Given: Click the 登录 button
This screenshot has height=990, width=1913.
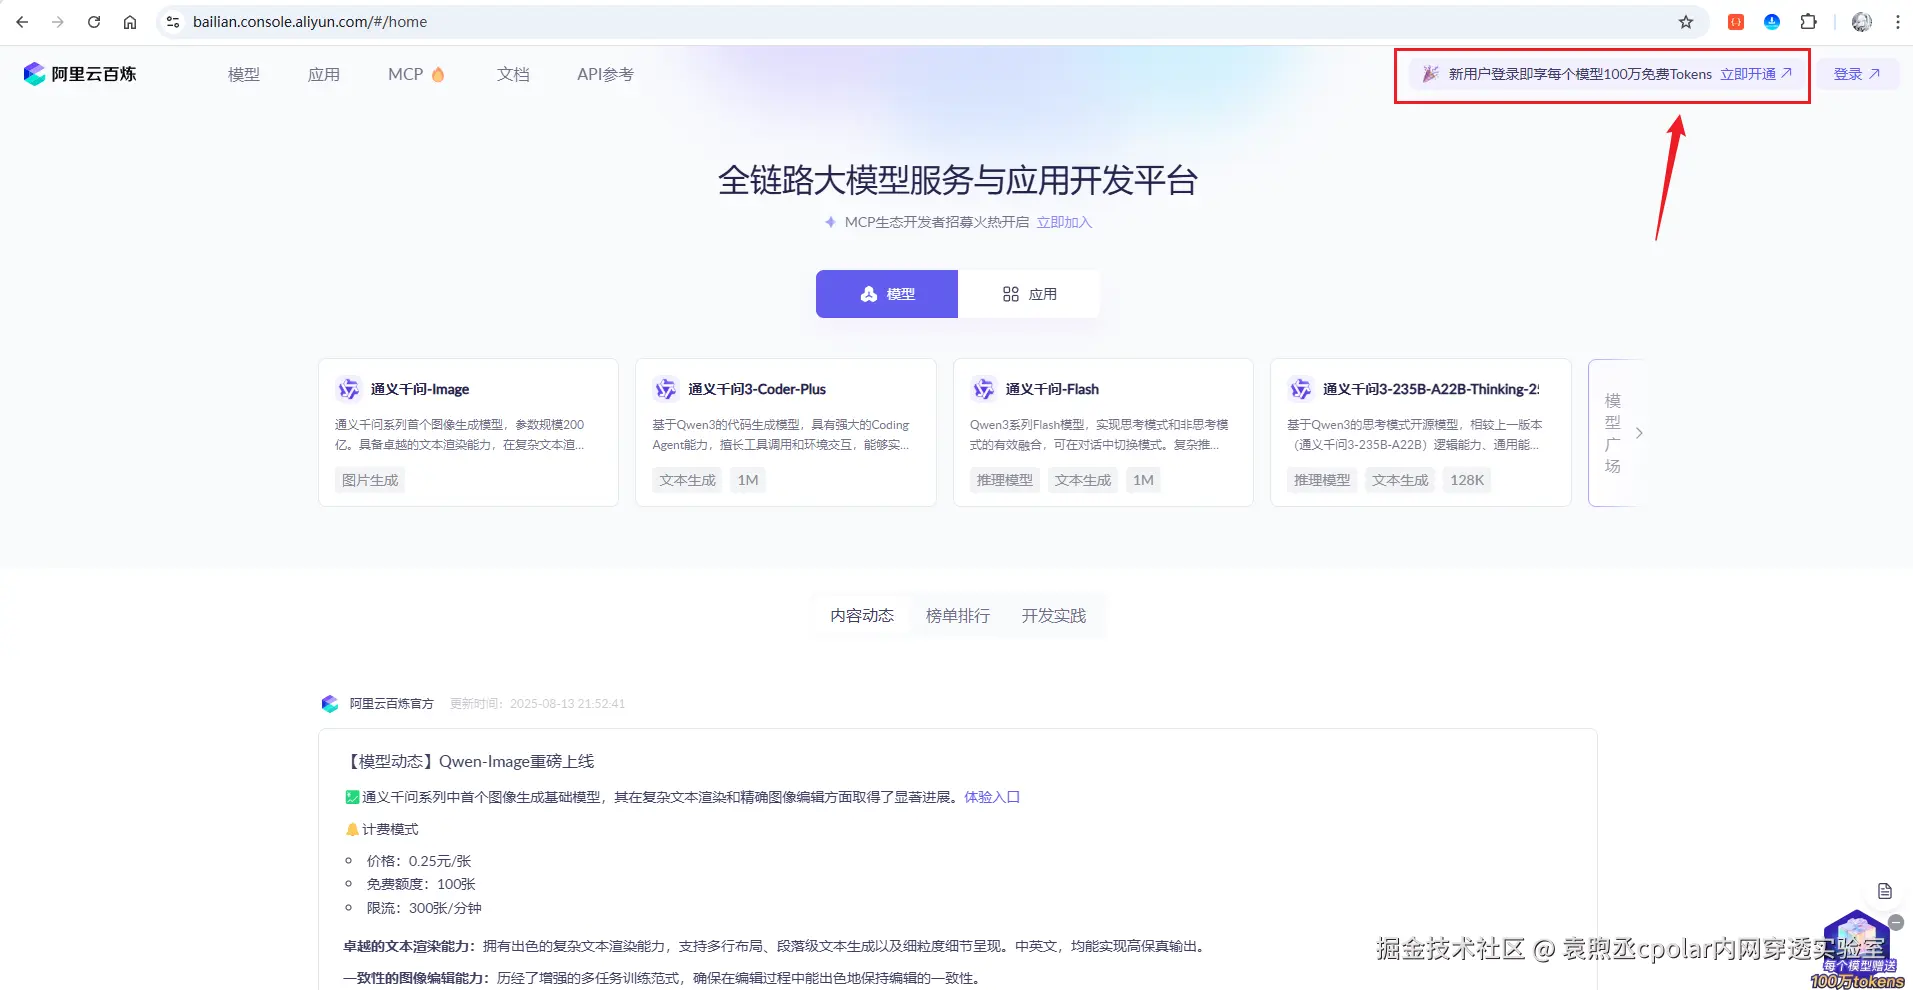Looking at the screenshot, I should [x=1857, y=74].
